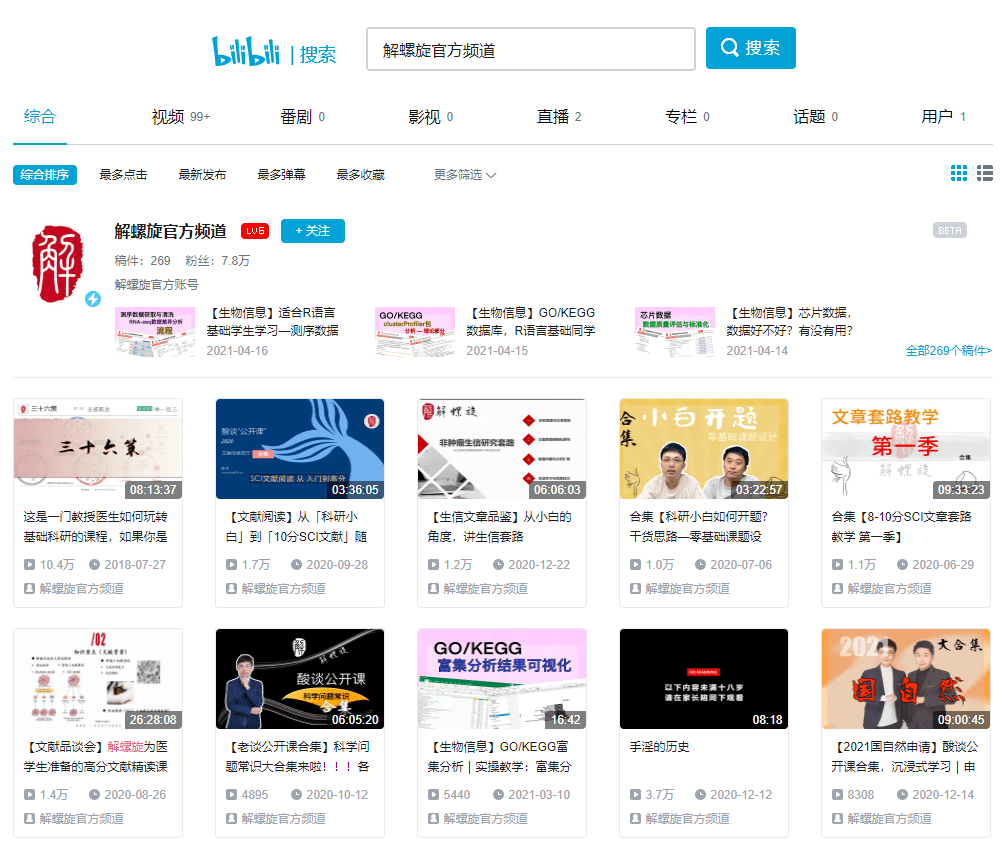Focus the search input containing 解螺旋官方频道
The width and height of the screenshot is (1004, 851).
[x=531, y=49]
